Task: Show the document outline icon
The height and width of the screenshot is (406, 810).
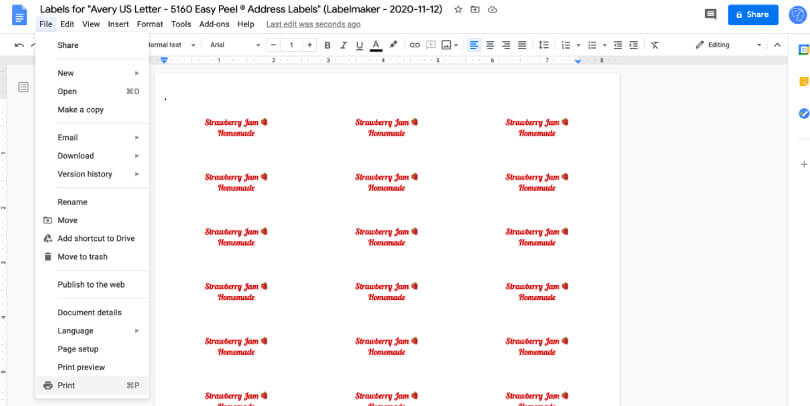Action: 23,87
